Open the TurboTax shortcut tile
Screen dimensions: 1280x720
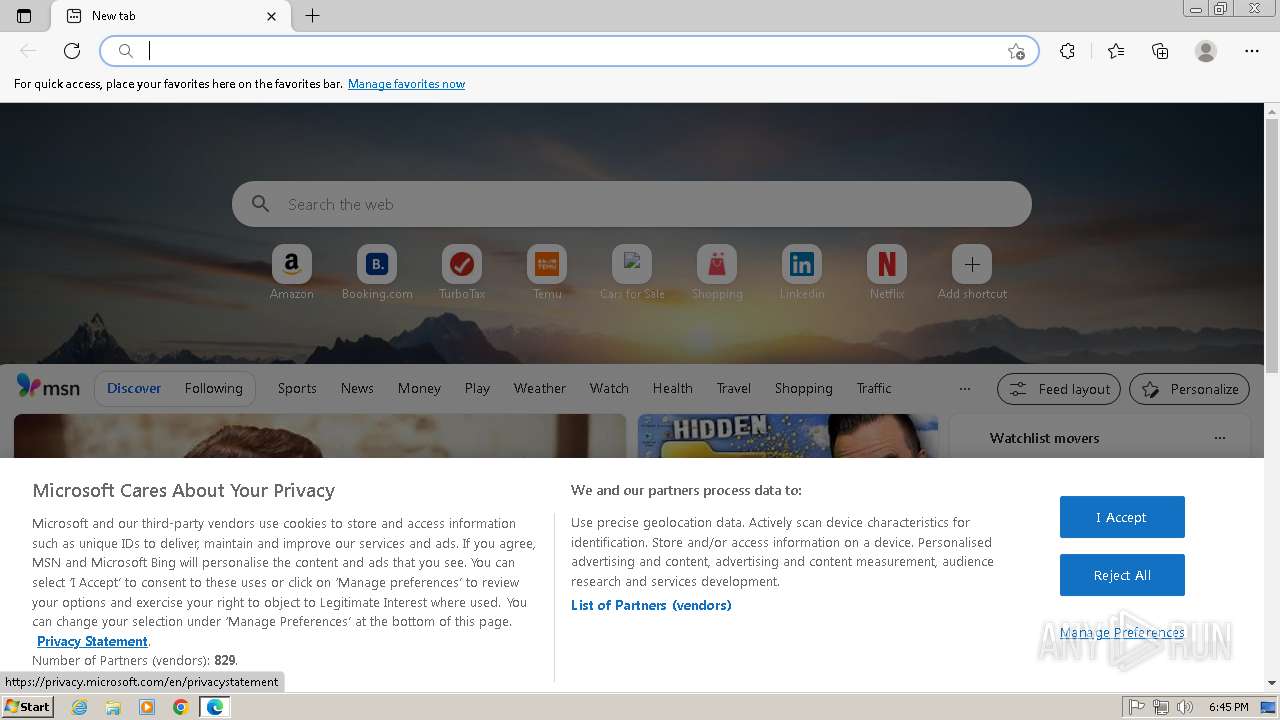[x=462, y=272]
